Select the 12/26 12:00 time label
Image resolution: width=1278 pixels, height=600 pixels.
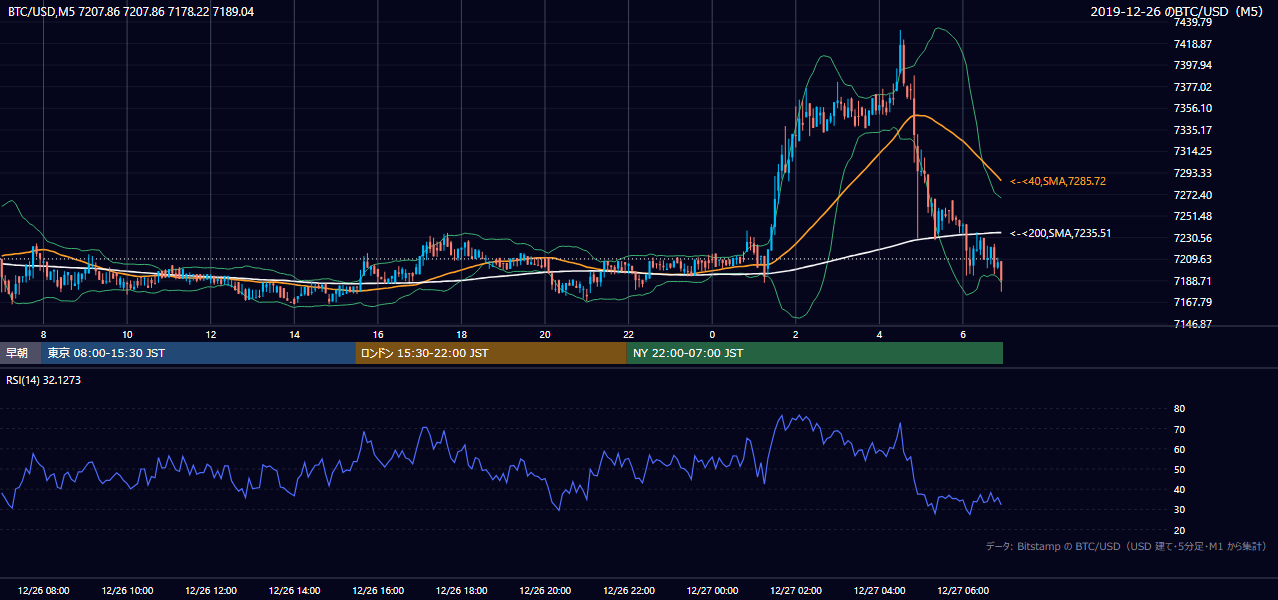tap(211, 591)
